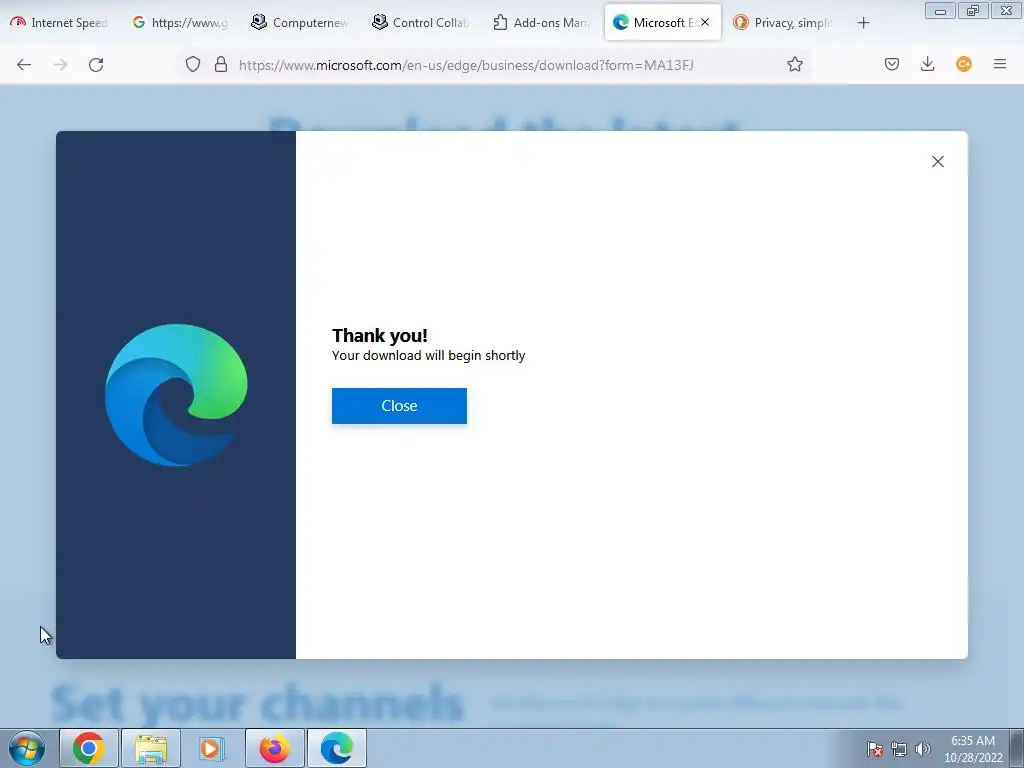Screen dimensions: 1024x768
Task: Switch to Privacy, simplified tab
Action: click(782, 23)
